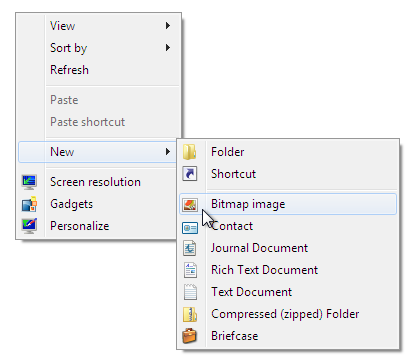The image size is (414, 360).
Task: Create a new Rich Text Document
Action: click(x=288, y=270)
